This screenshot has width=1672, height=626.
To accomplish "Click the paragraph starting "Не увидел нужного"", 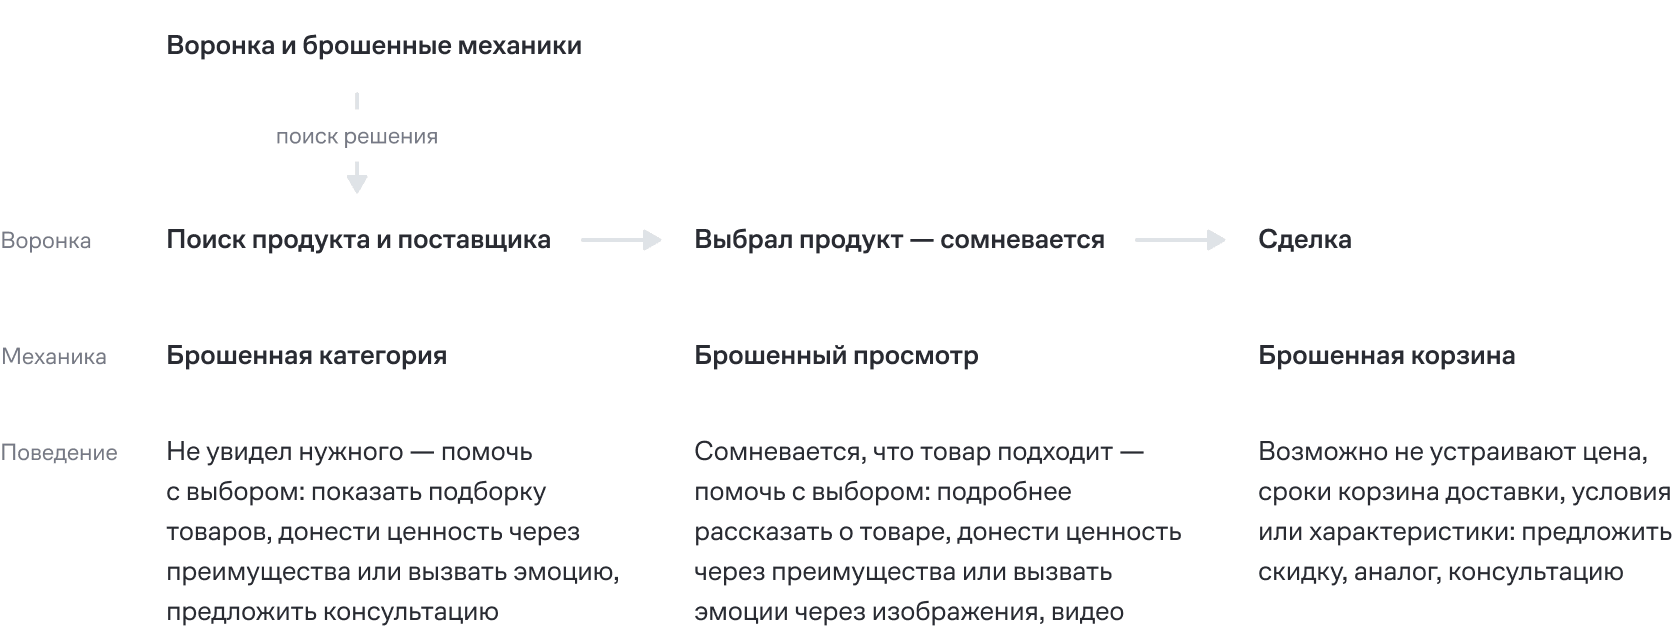I will click(x=392, y=531).
